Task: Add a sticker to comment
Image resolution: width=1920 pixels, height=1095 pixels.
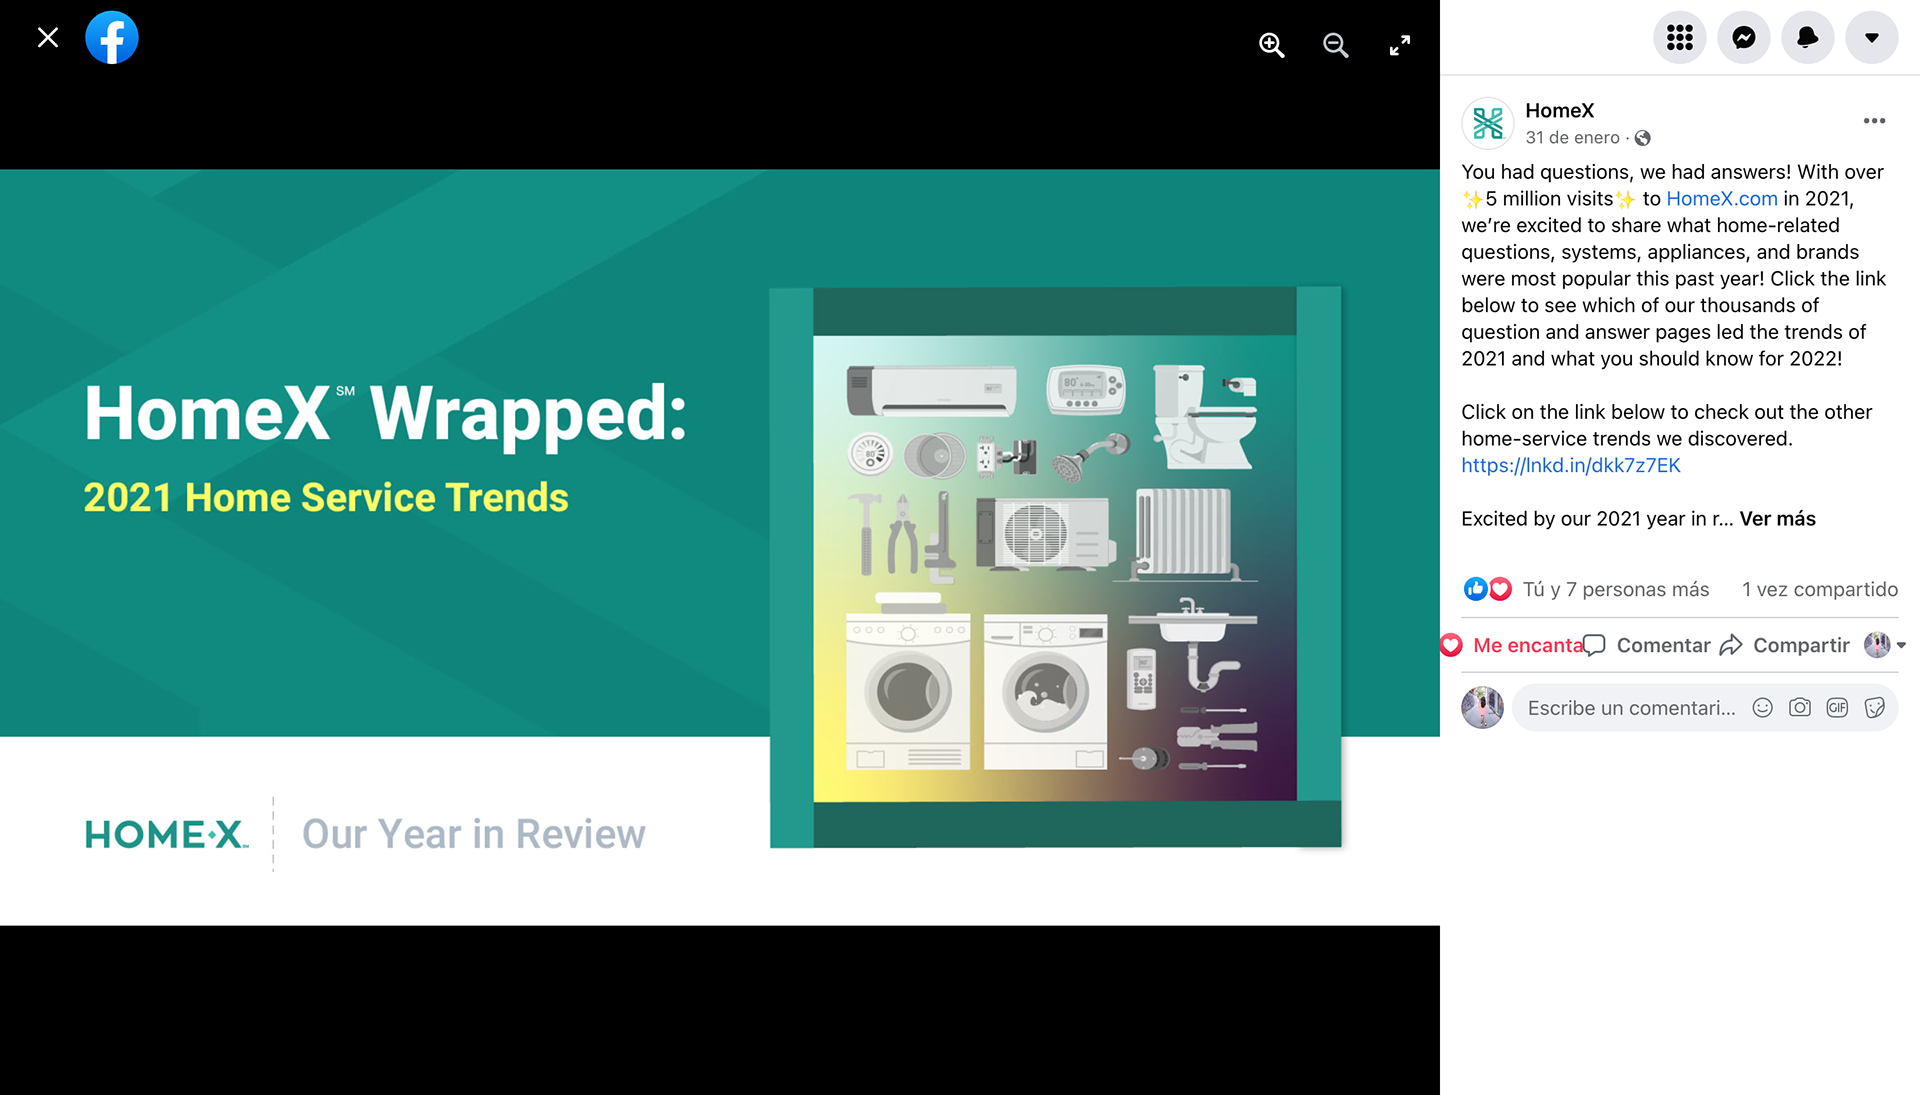Action: pos(1875,708)
